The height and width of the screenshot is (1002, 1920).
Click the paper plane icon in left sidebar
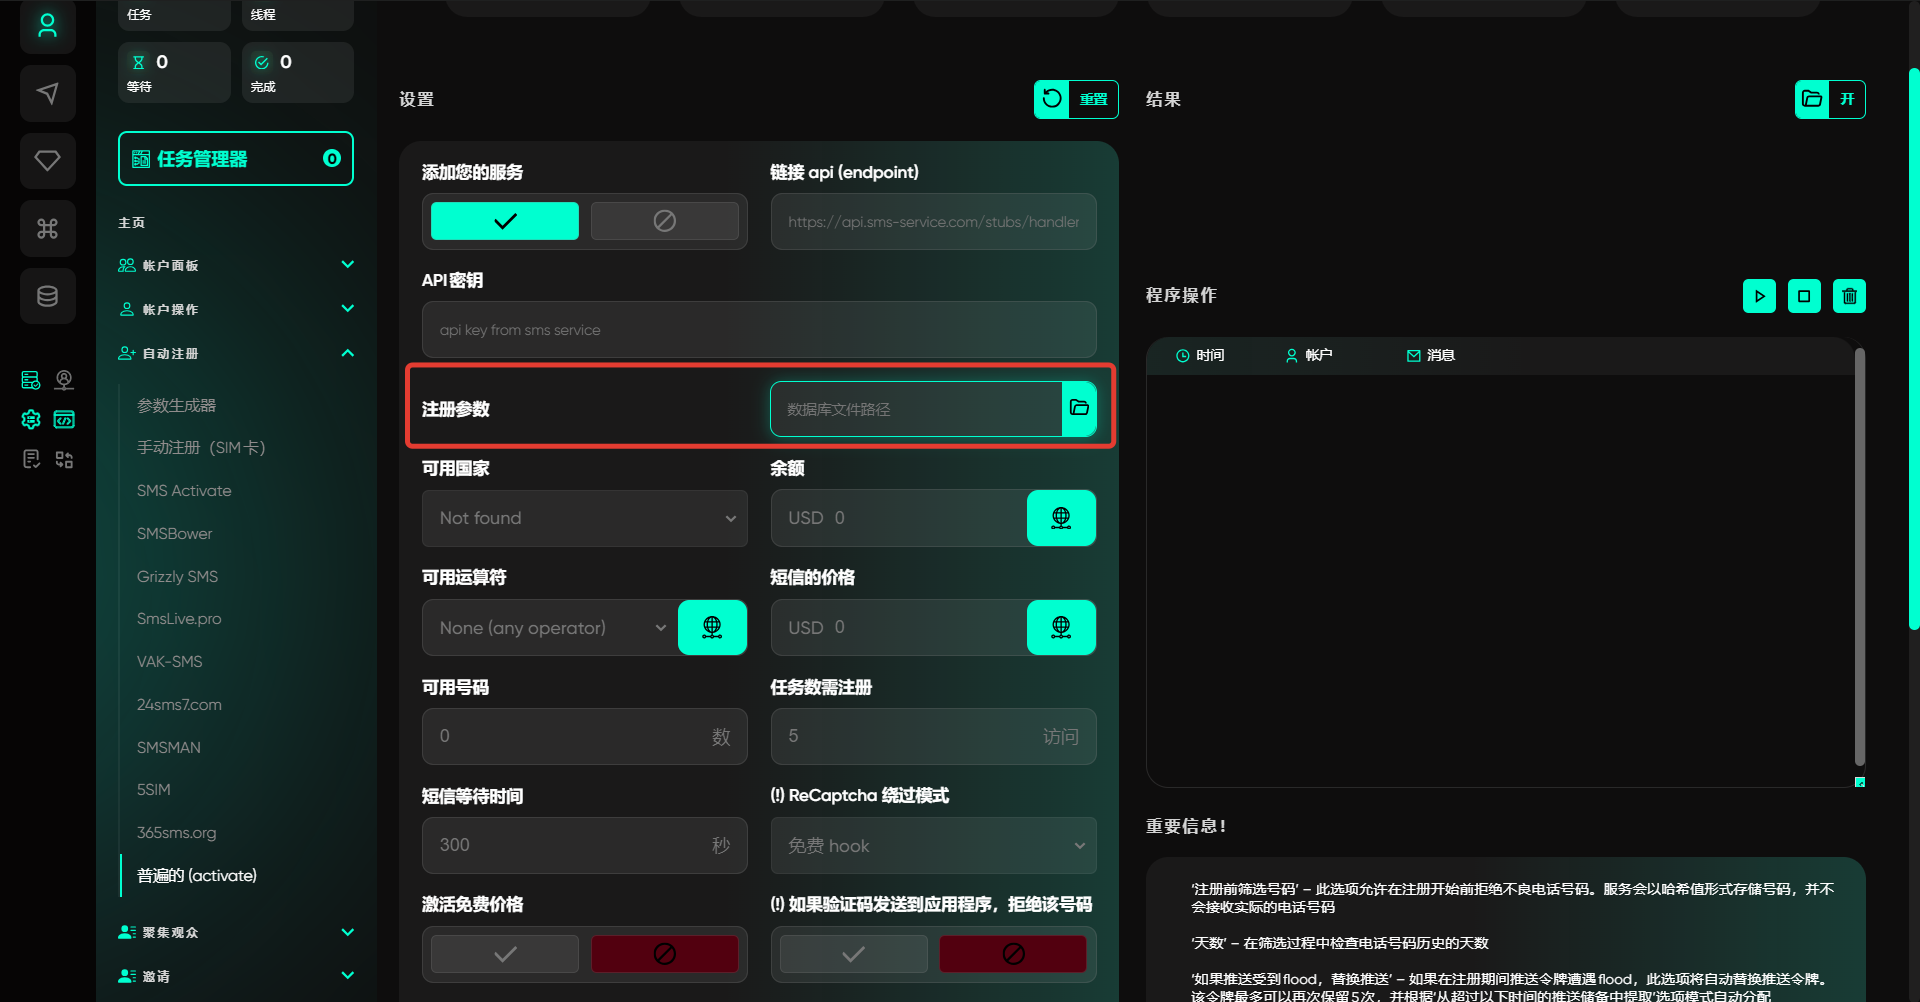47,94
